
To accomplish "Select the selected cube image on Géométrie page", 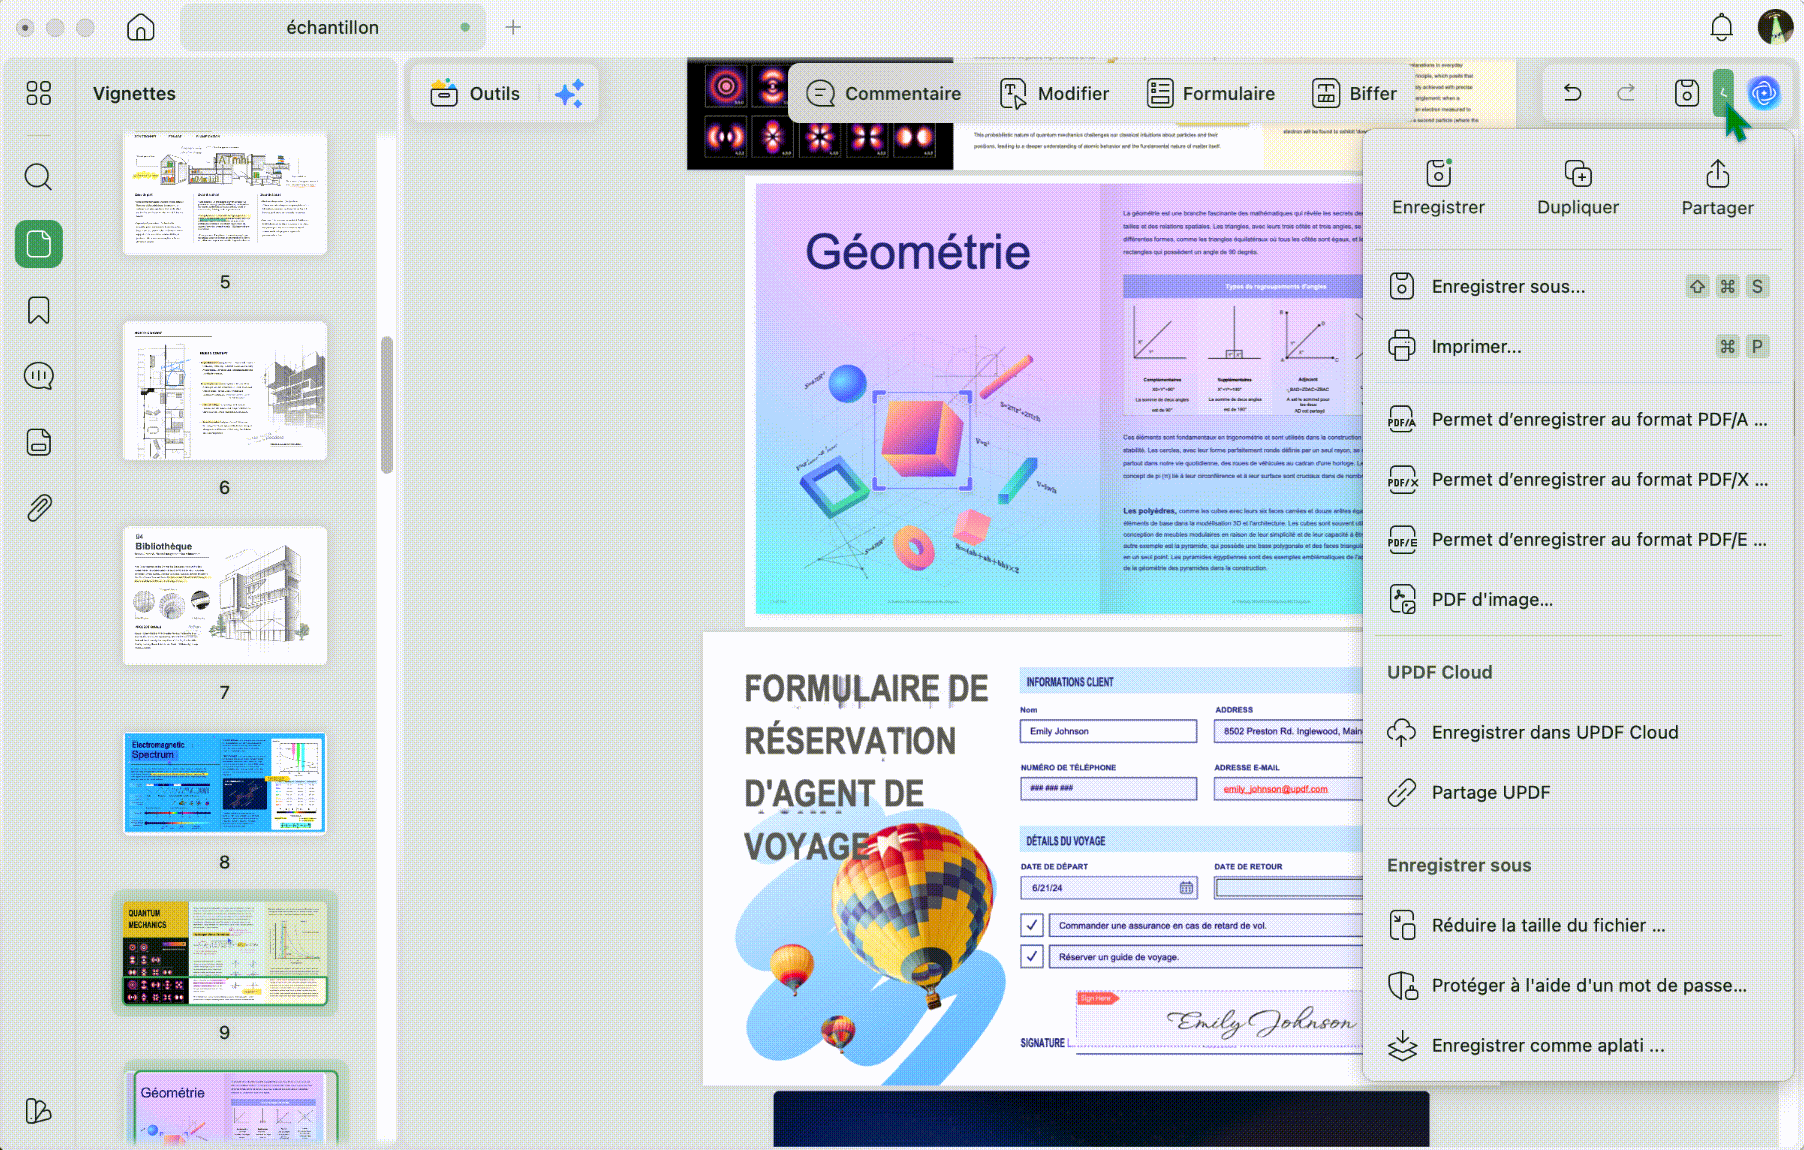I will (923, 440).
